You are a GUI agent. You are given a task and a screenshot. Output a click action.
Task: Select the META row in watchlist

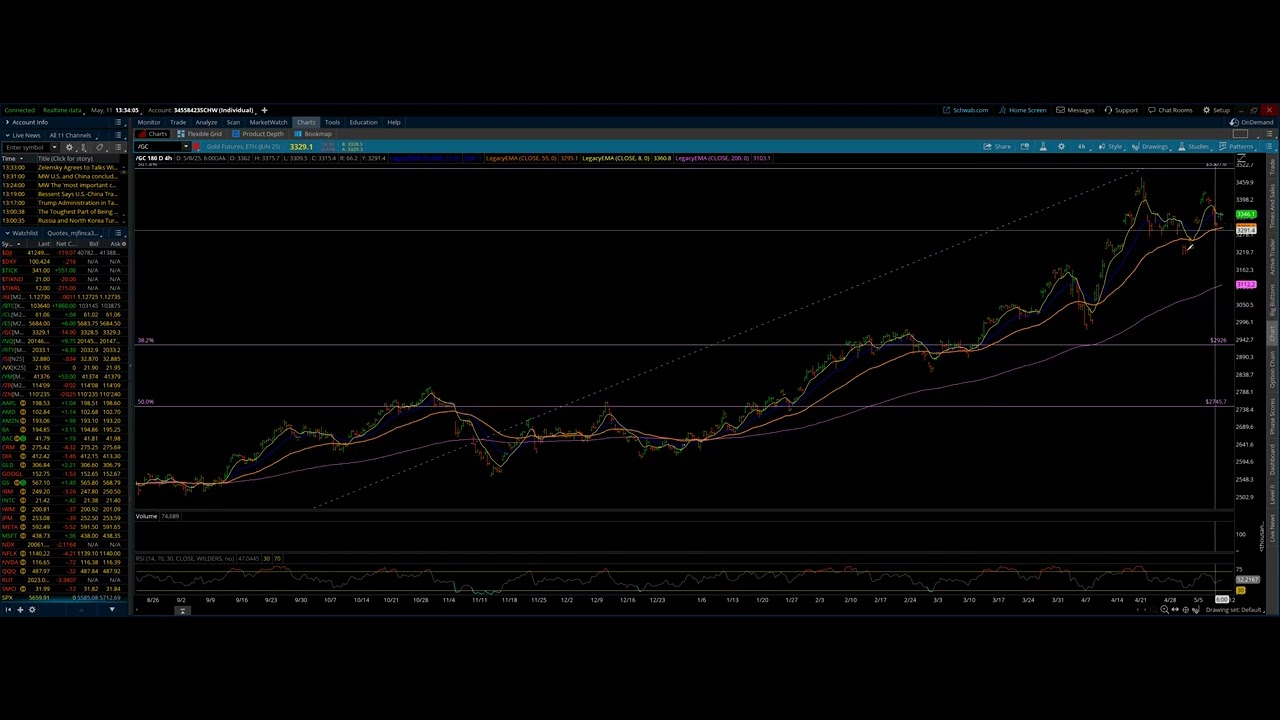[62, 527]
